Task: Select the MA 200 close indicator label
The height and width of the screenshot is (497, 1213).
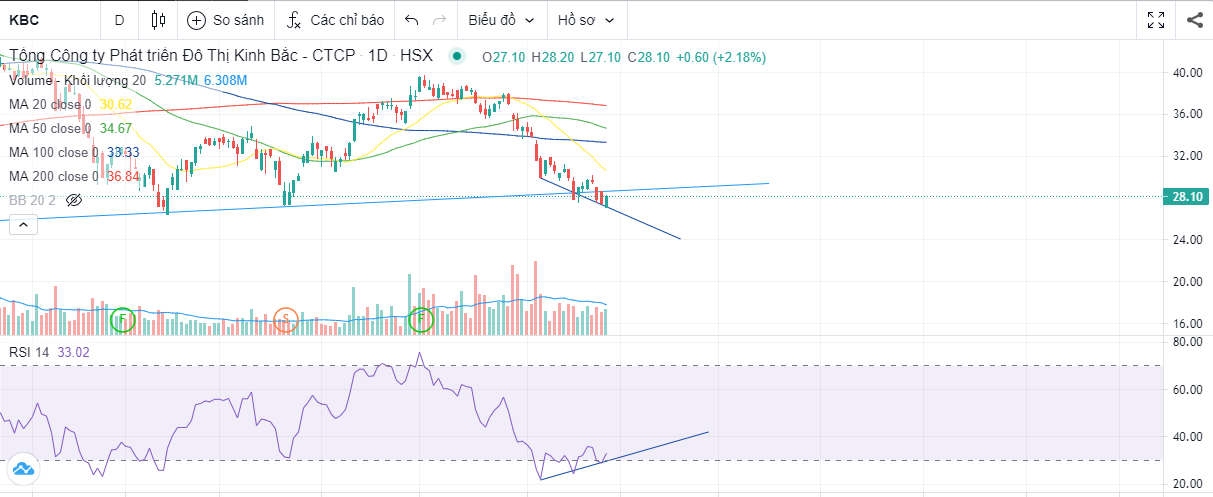Action: (x=49, y=176)
